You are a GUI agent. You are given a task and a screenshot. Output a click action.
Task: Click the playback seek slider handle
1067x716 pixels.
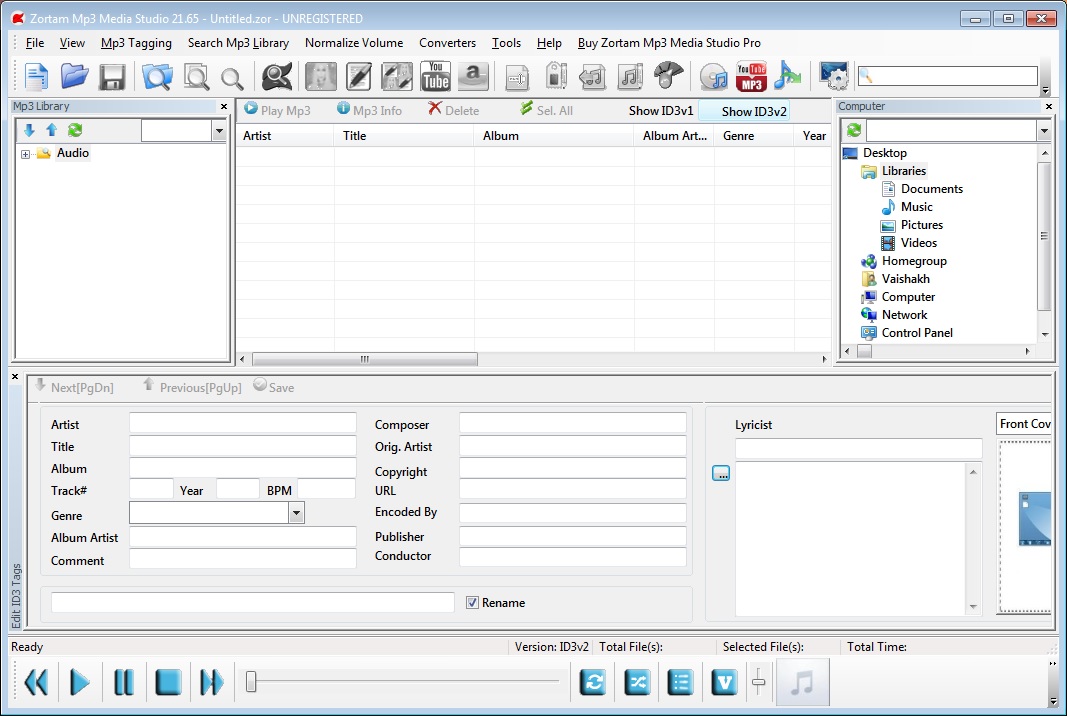(251, 683)
